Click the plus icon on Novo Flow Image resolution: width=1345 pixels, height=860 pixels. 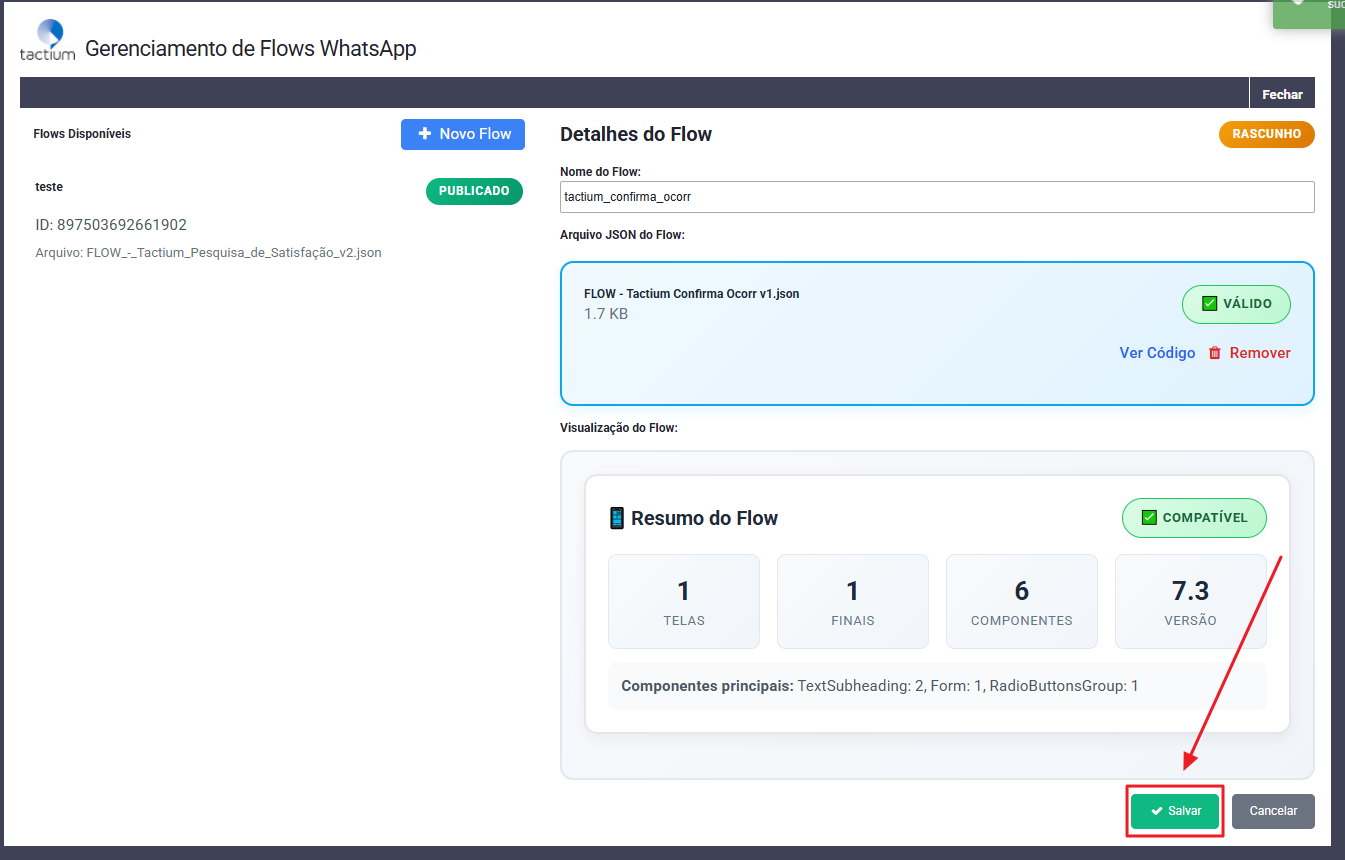(x=425, y=134)
